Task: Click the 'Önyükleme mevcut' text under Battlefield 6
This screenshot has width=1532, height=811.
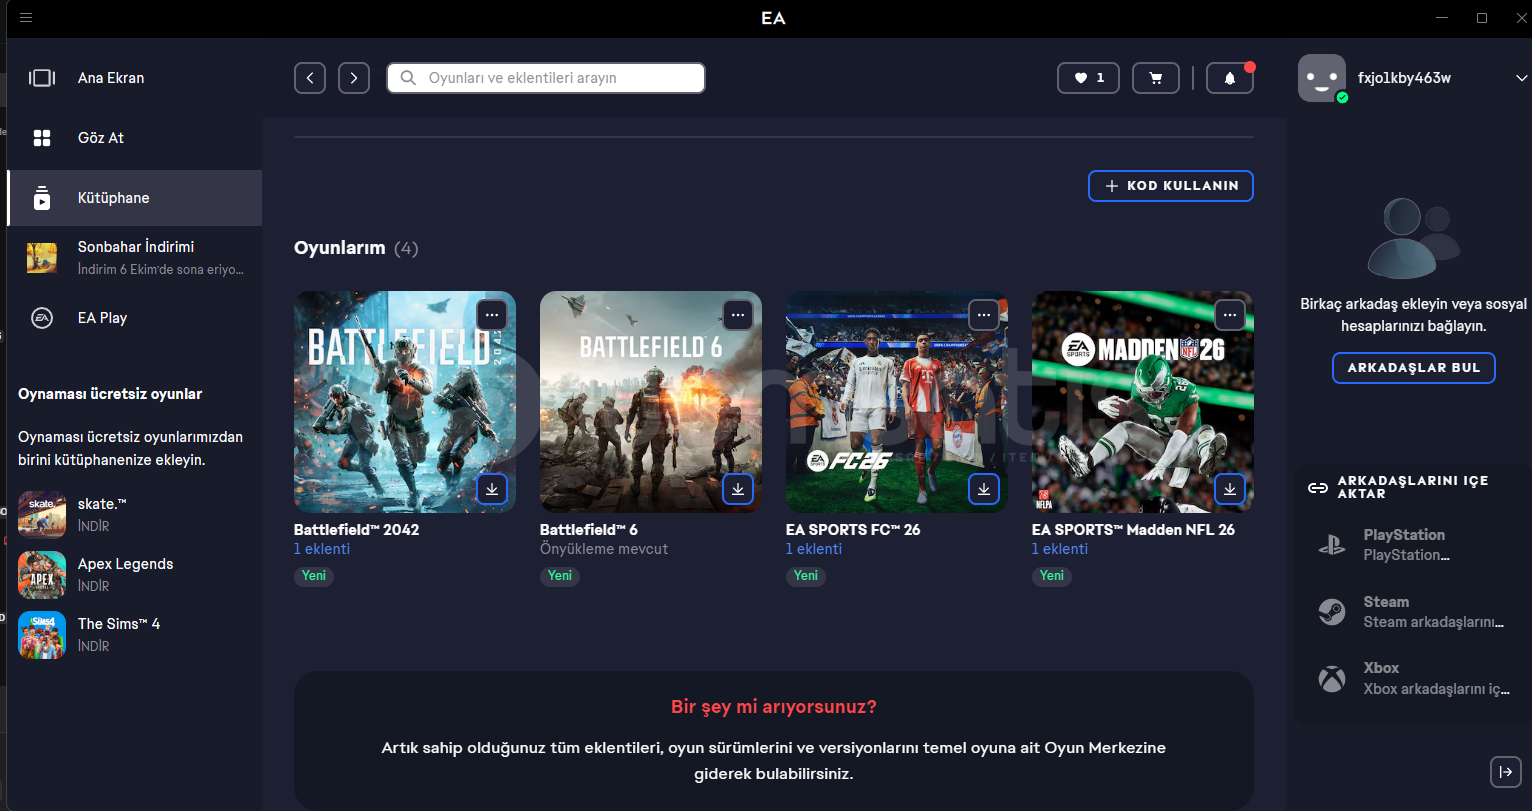Action: point(604,549)
